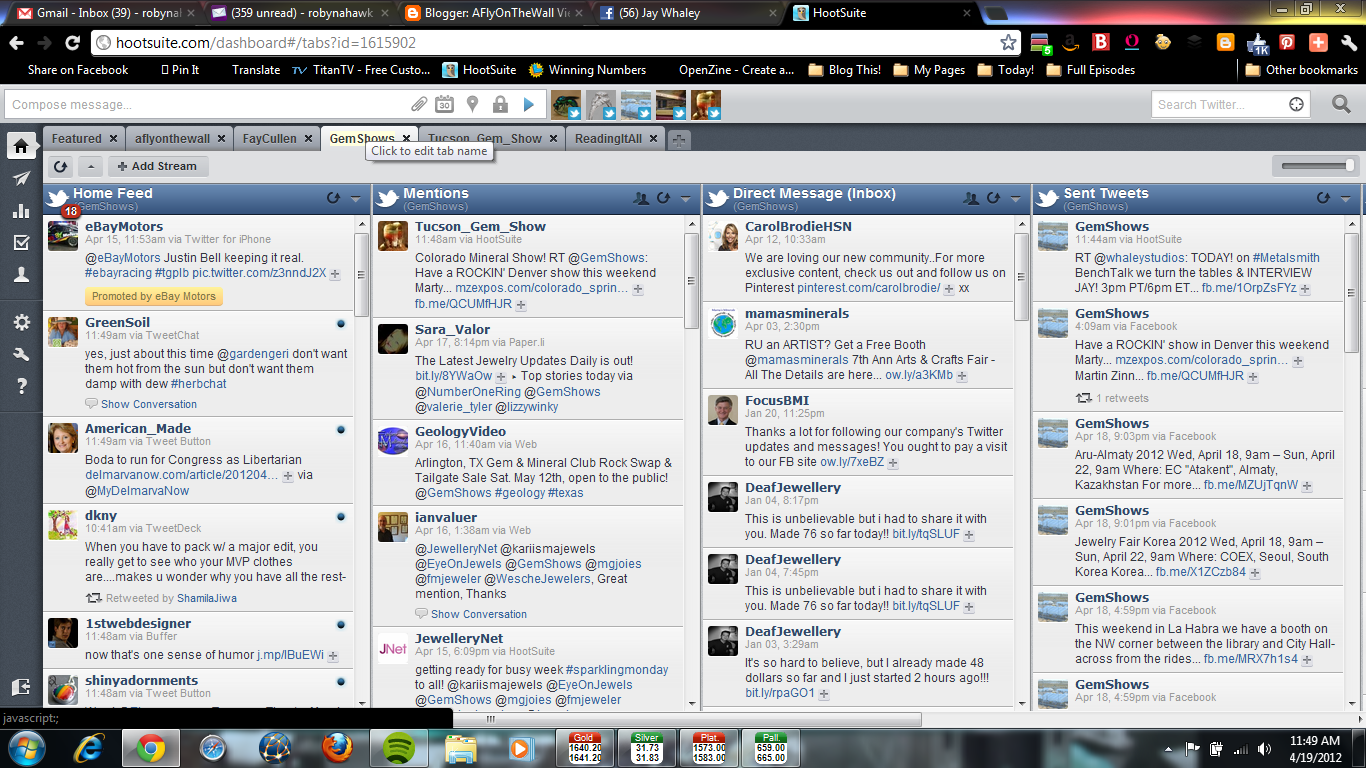Click the add new tab plus icon
The width and height of the screenshot is (1366, 768).
click(679, 140)
